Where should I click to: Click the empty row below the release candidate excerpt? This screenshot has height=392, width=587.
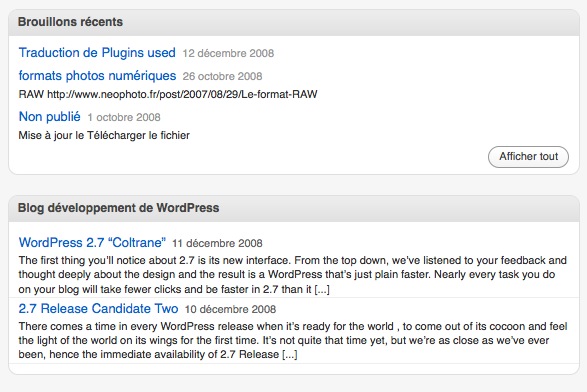point(294,368)
